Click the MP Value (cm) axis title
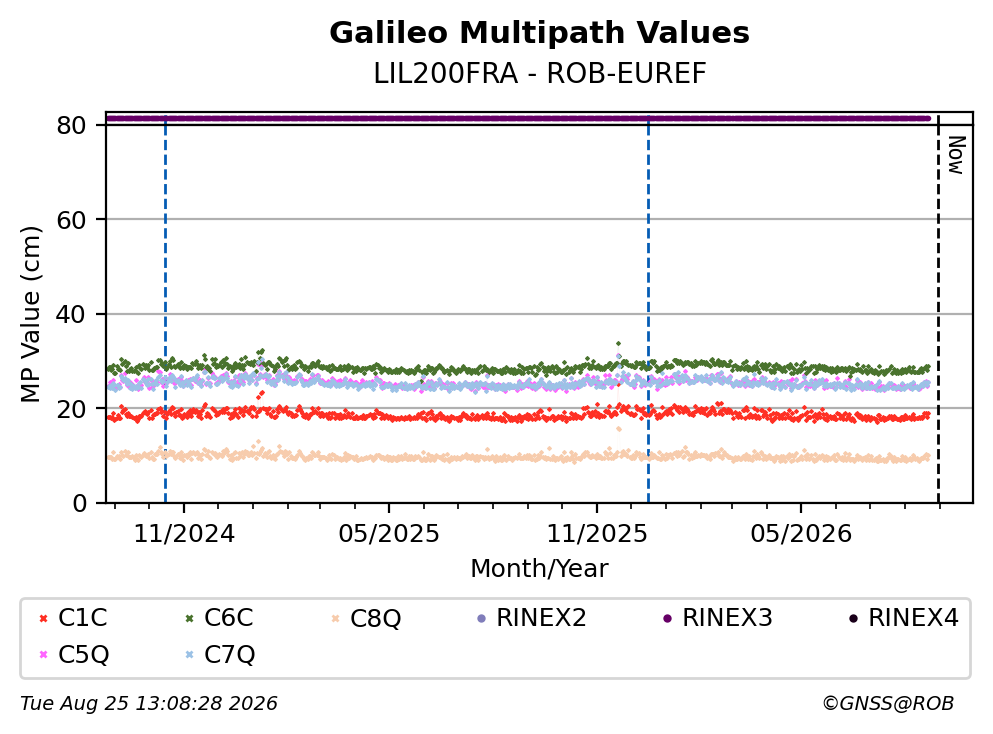The image size is (993, 734). (30, 314)
